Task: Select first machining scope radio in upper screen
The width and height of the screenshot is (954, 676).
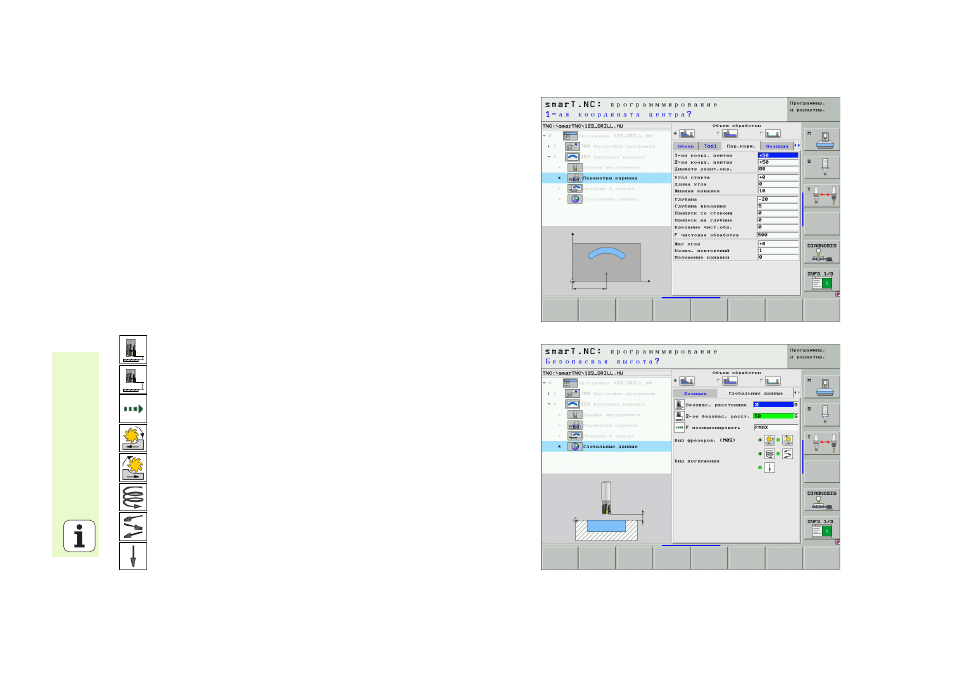Action: click(x=675, y=133)
